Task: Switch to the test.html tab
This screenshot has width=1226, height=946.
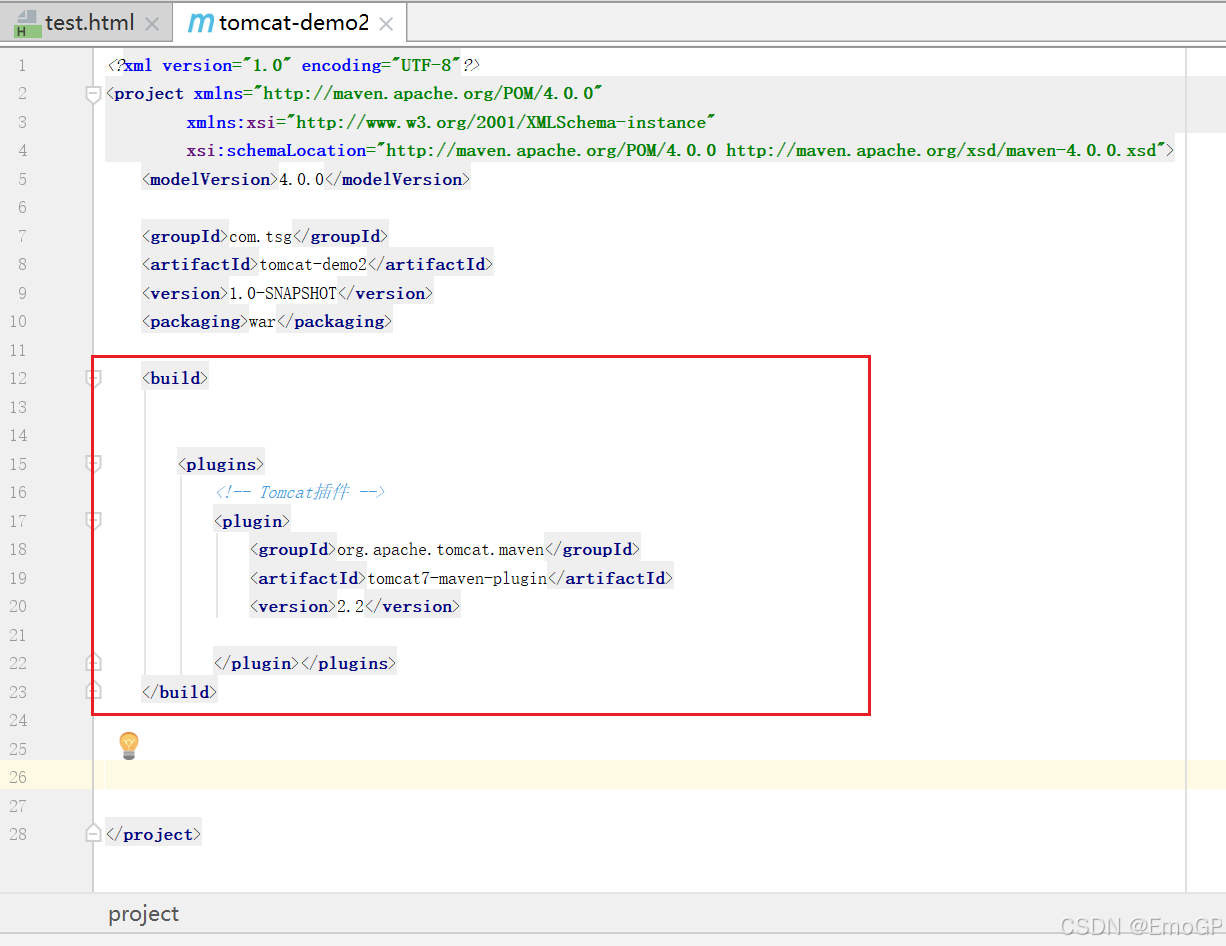Action: [88, 22]
